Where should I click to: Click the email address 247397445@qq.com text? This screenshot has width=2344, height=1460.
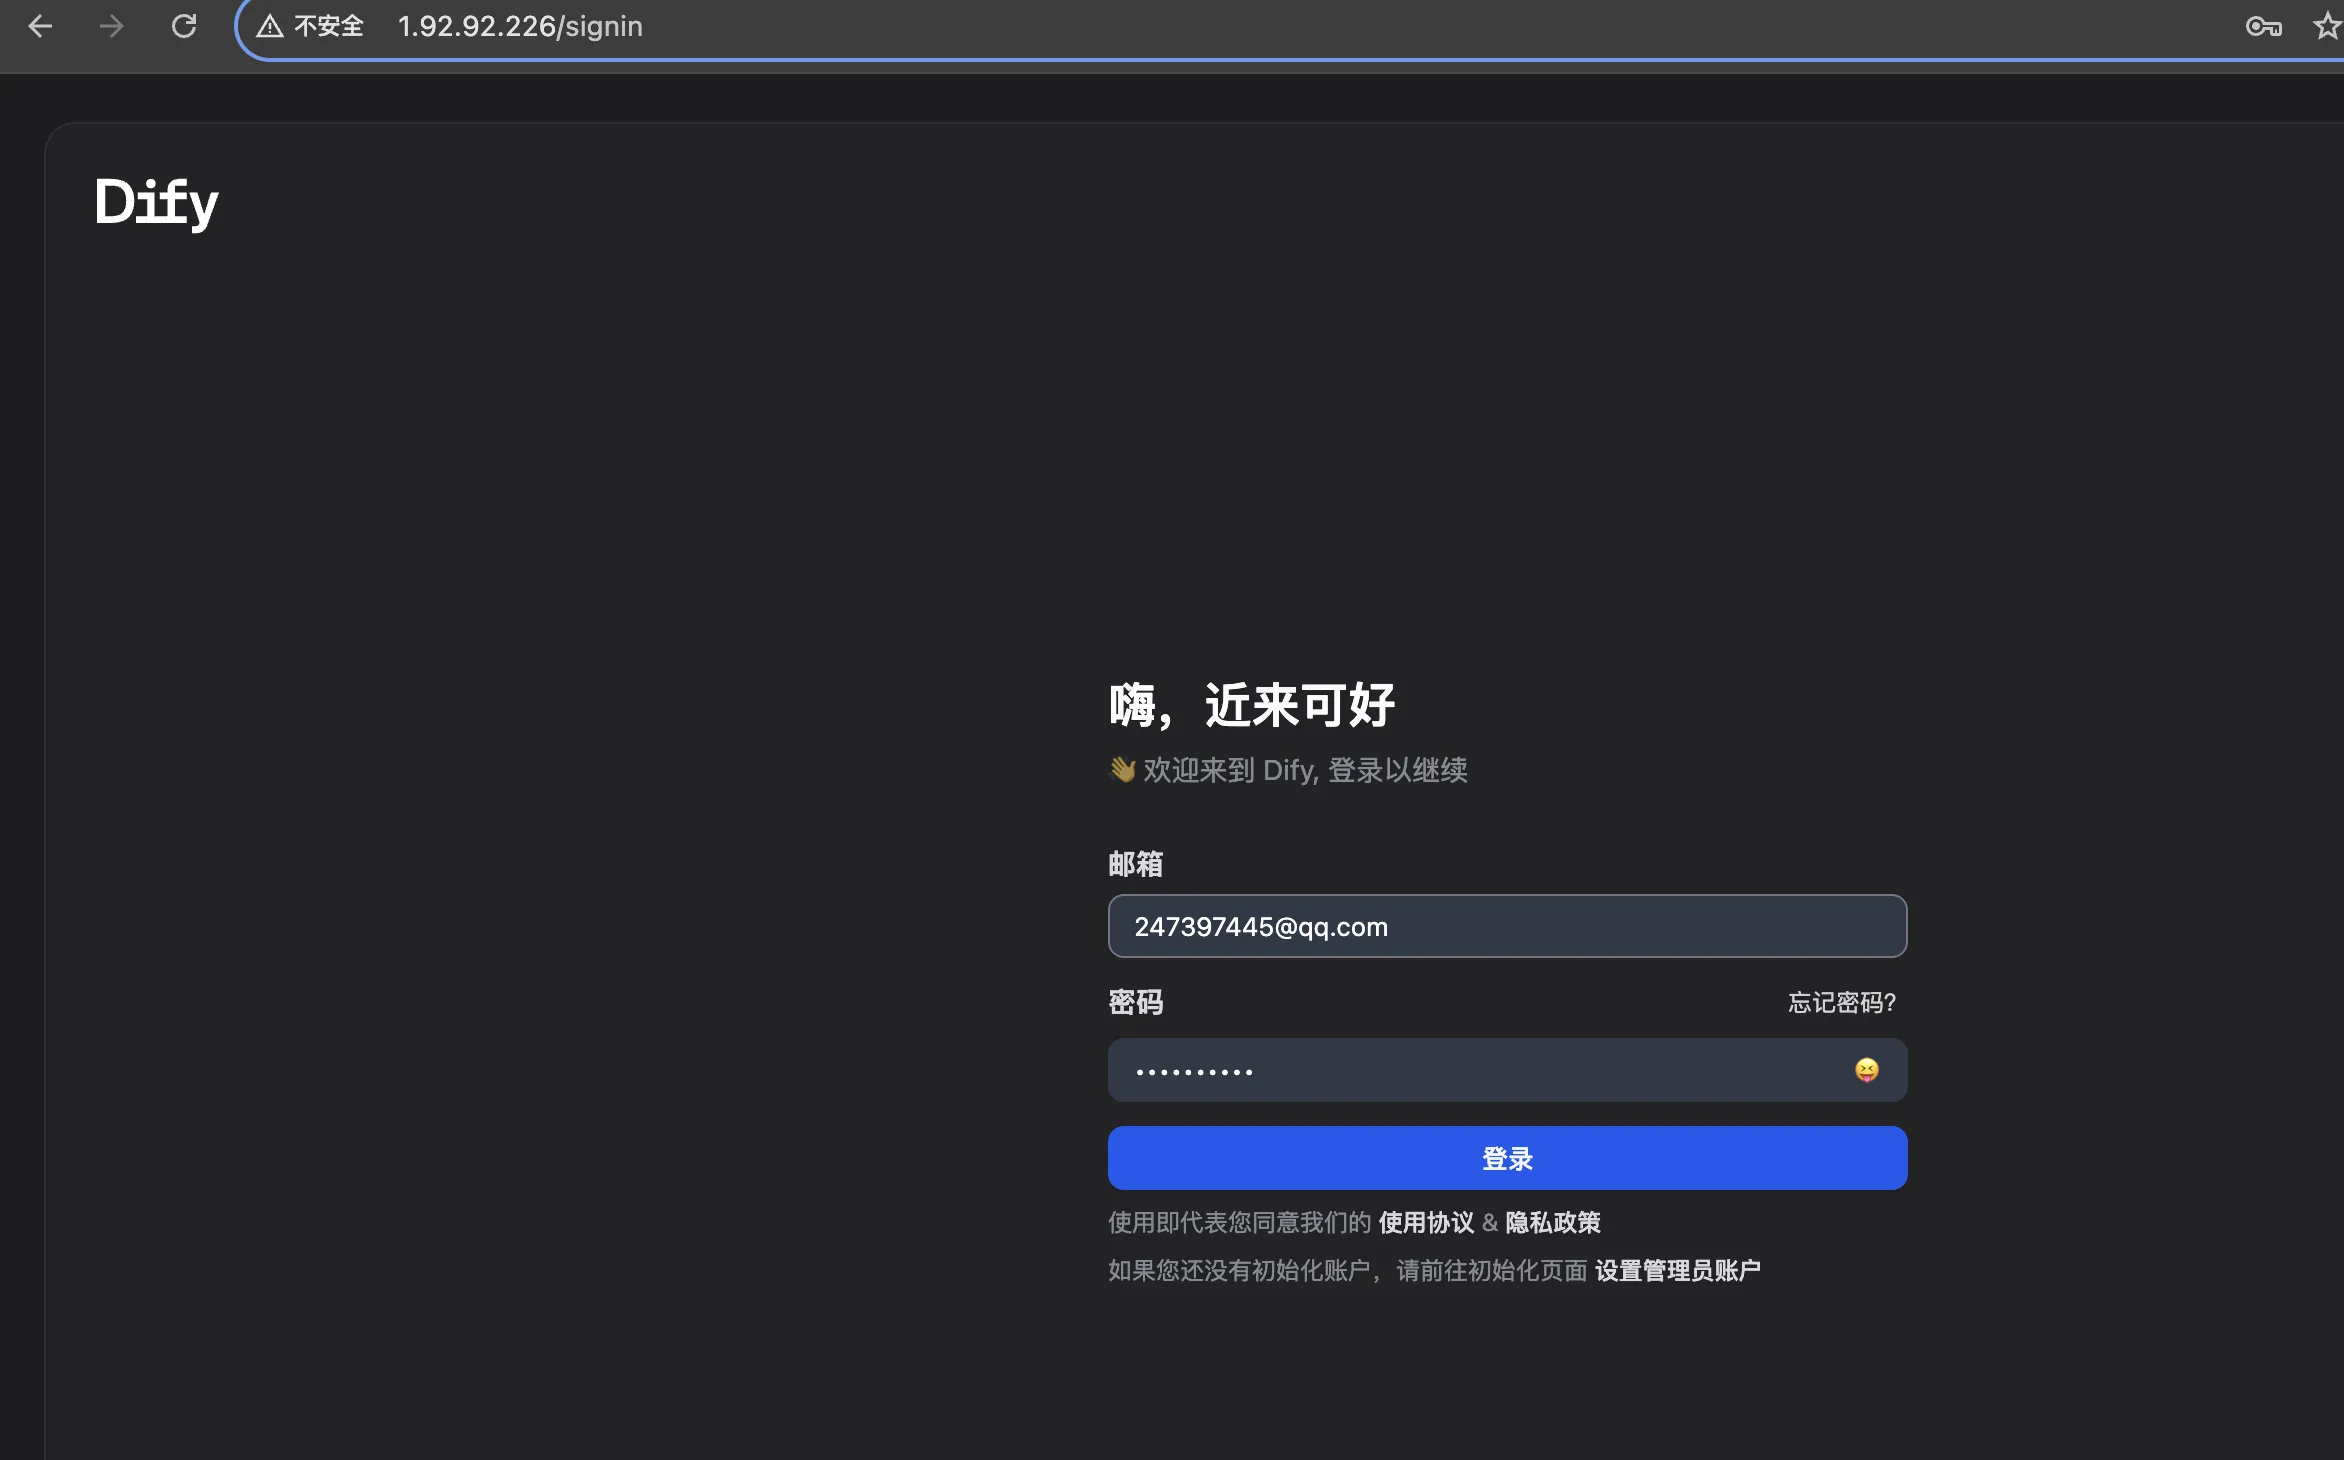tap(1260, 926)
